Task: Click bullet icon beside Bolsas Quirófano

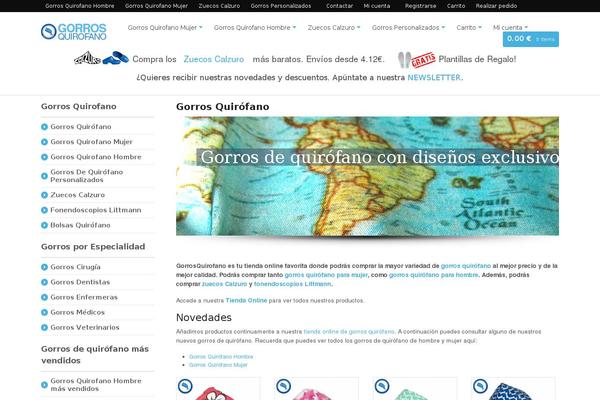Action: [x=44, y=225]
